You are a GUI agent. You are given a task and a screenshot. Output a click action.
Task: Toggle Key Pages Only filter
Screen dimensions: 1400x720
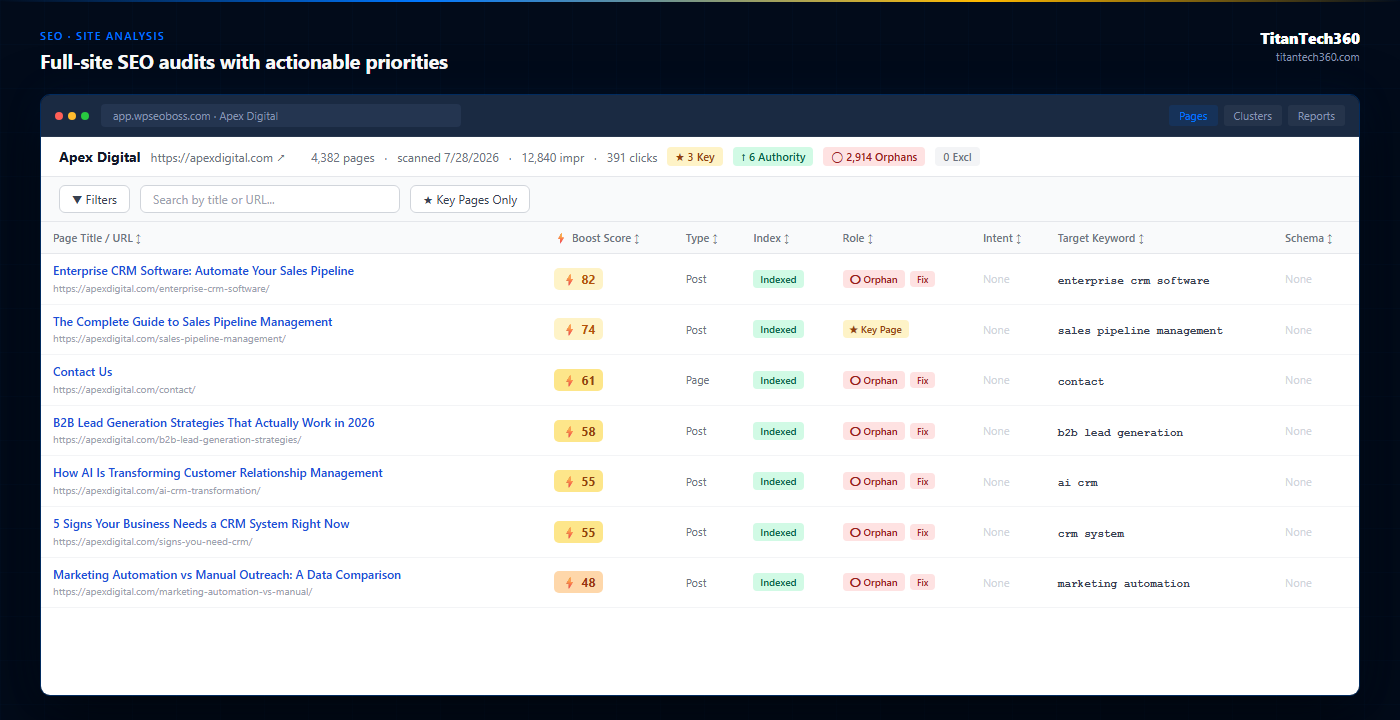[470, 199]
